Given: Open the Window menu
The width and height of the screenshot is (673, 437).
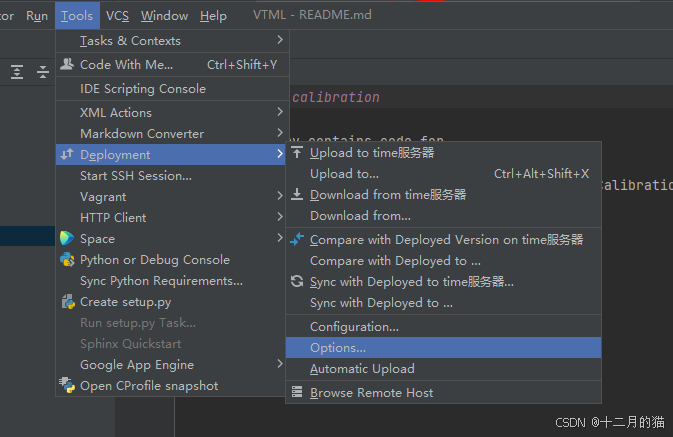Looking at the screenshot, I should [164, 16].
